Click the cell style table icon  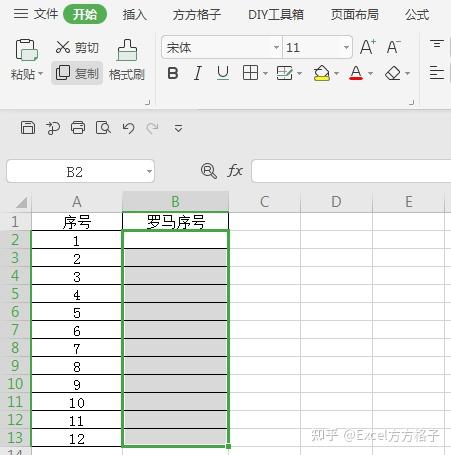click(285, 73)
